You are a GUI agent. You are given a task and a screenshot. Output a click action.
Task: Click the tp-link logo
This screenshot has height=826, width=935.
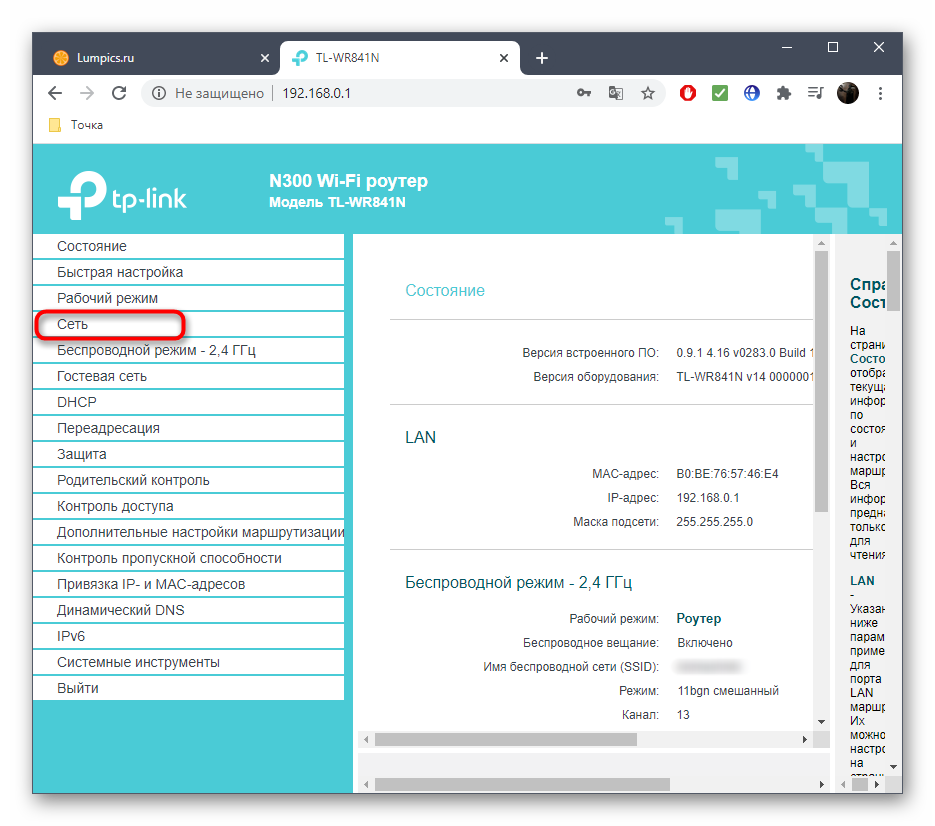(x=122, y=195)
